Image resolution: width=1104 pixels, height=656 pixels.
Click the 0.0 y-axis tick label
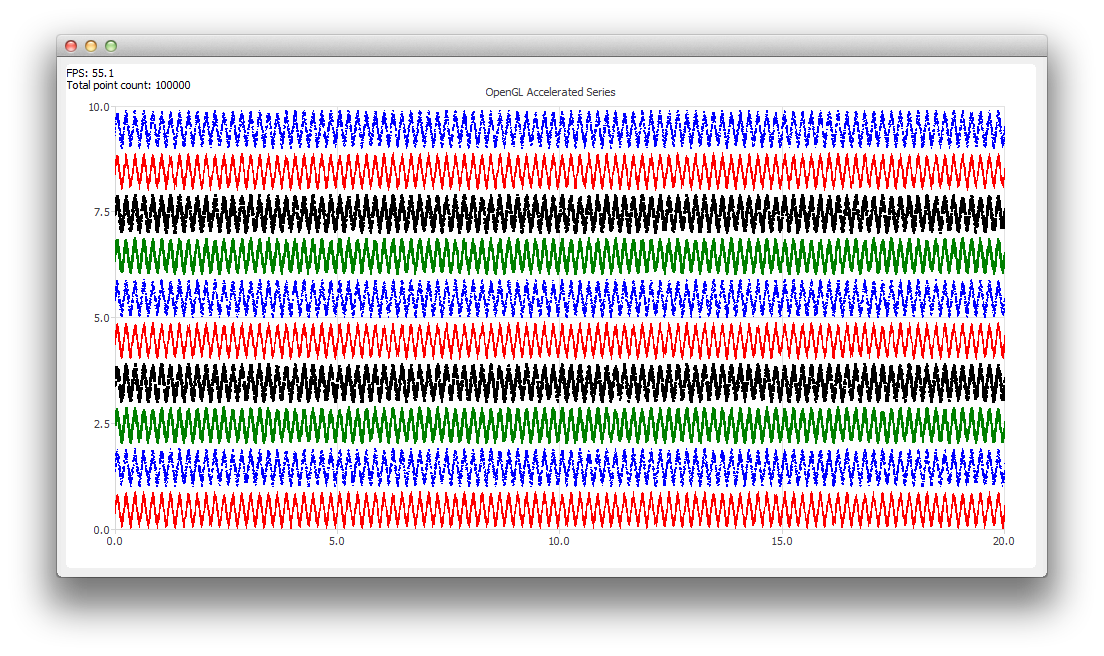coord(99,528)
